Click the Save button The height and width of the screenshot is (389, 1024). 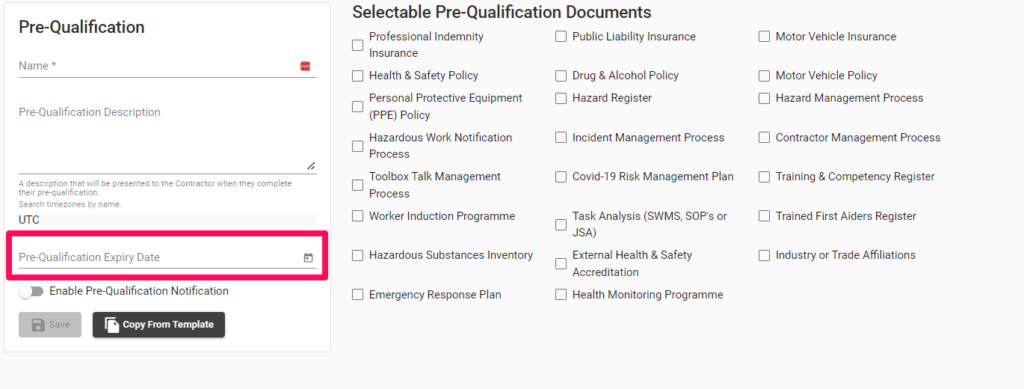(x=50, y=324)
